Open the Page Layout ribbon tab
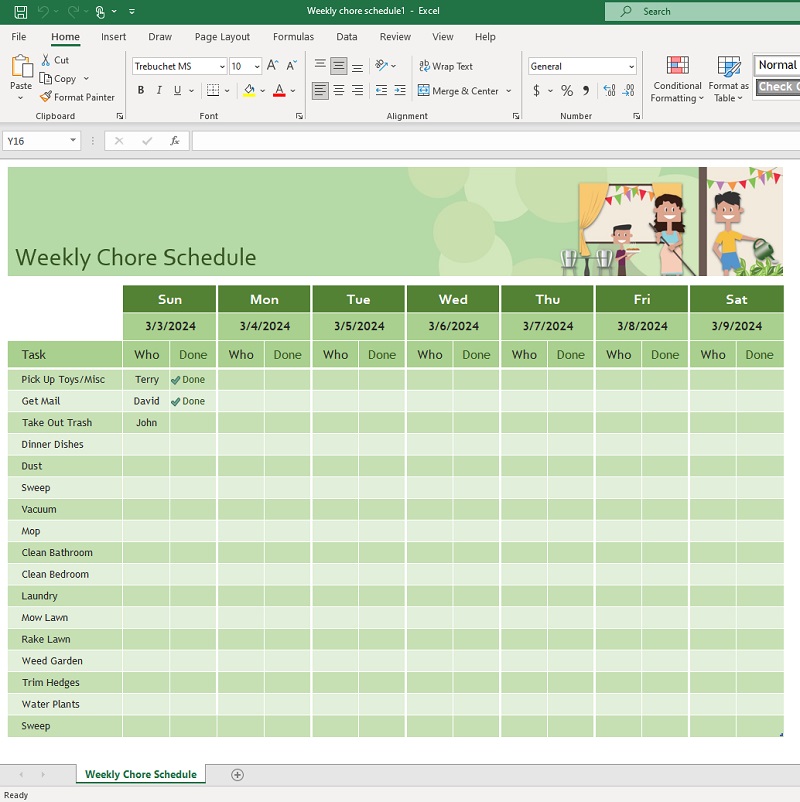The width and height of the screenshot is (800, 802). (x=222, y=37)
